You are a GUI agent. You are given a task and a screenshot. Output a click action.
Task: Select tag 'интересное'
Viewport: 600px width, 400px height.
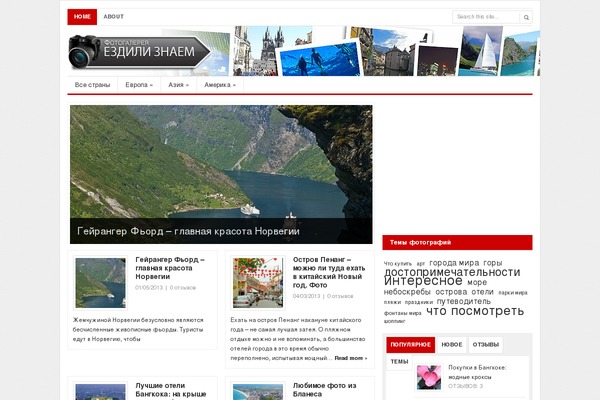pos(423,281)
